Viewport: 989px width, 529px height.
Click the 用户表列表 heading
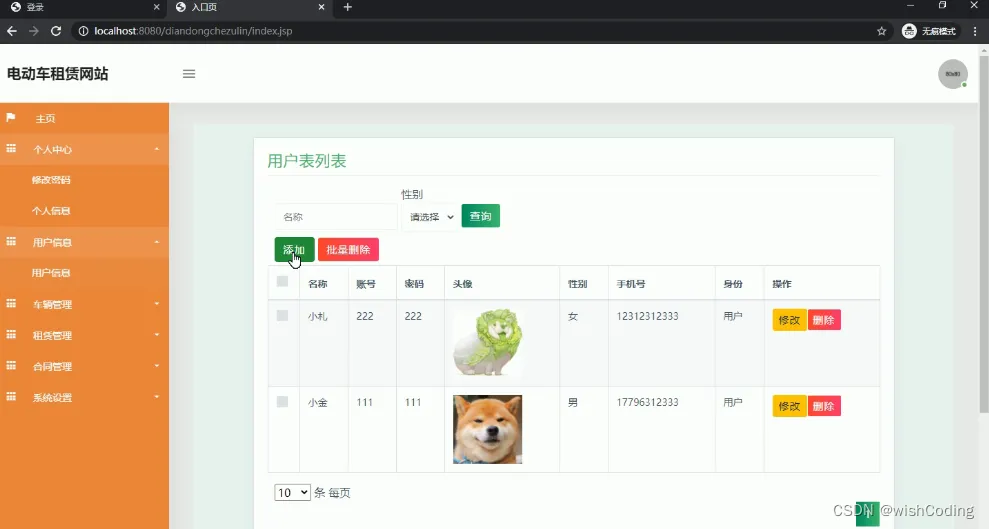click(307, 161)
